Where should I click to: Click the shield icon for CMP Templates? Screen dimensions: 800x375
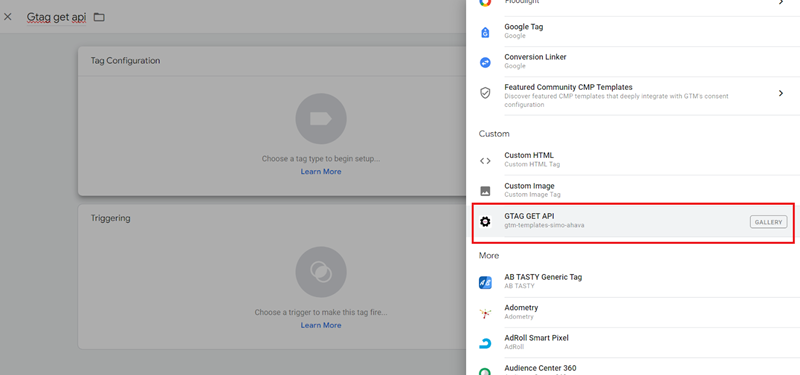pyautogui.click(x=485, y=93)
